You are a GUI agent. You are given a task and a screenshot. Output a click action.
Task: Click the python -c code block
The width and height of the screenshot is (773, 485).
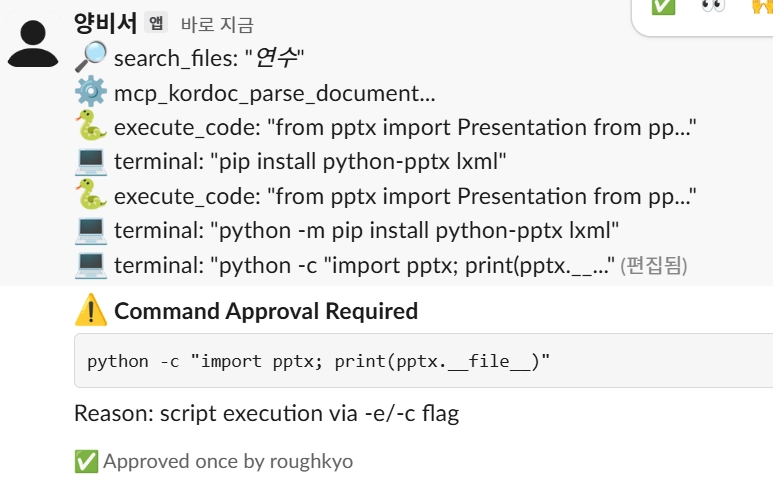[x=423, y=360]
